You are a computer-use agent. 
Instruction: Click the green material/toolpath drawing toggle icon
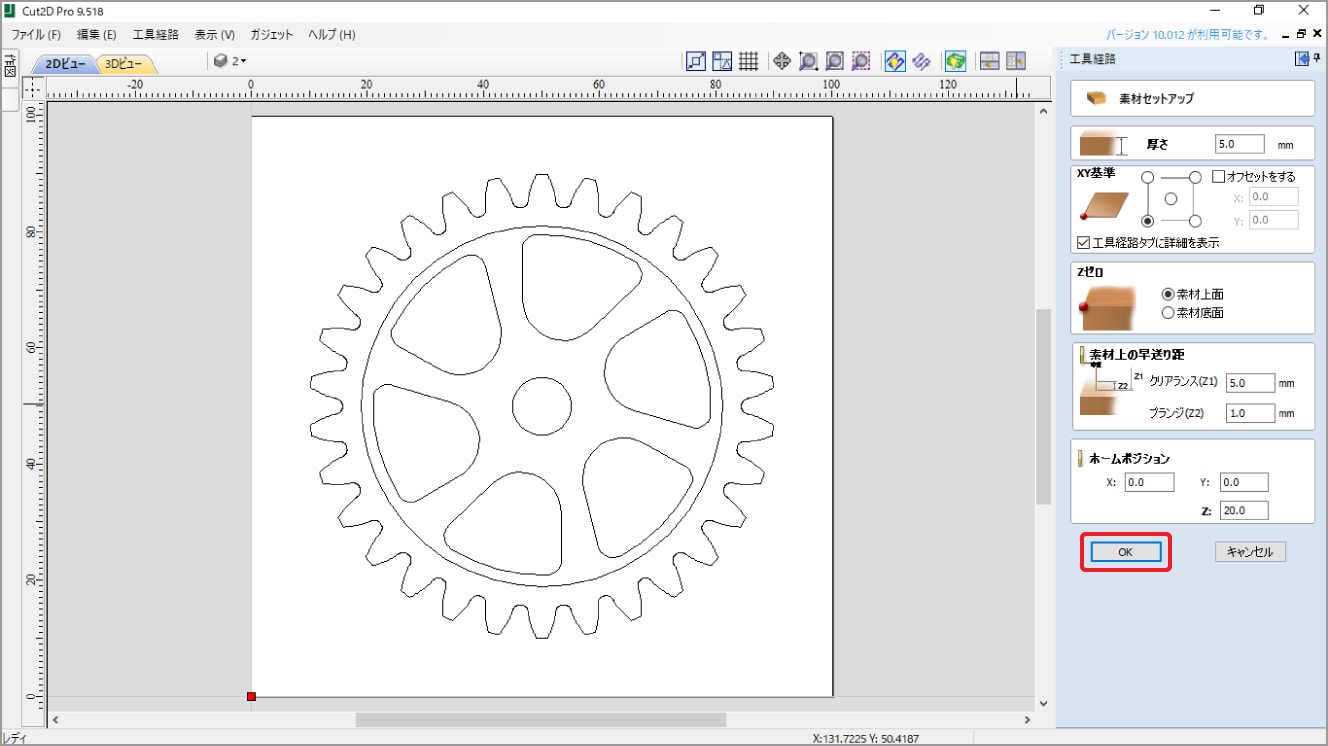956,61
